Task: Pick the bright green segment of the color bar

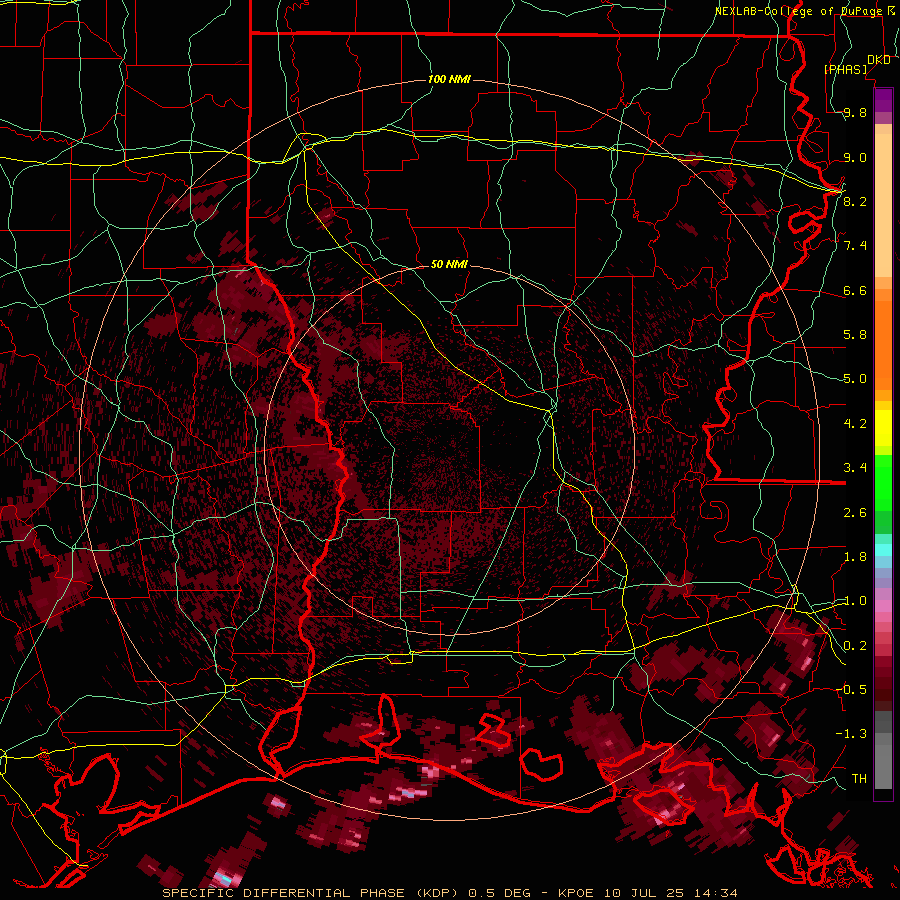Action: coord(883,482)
